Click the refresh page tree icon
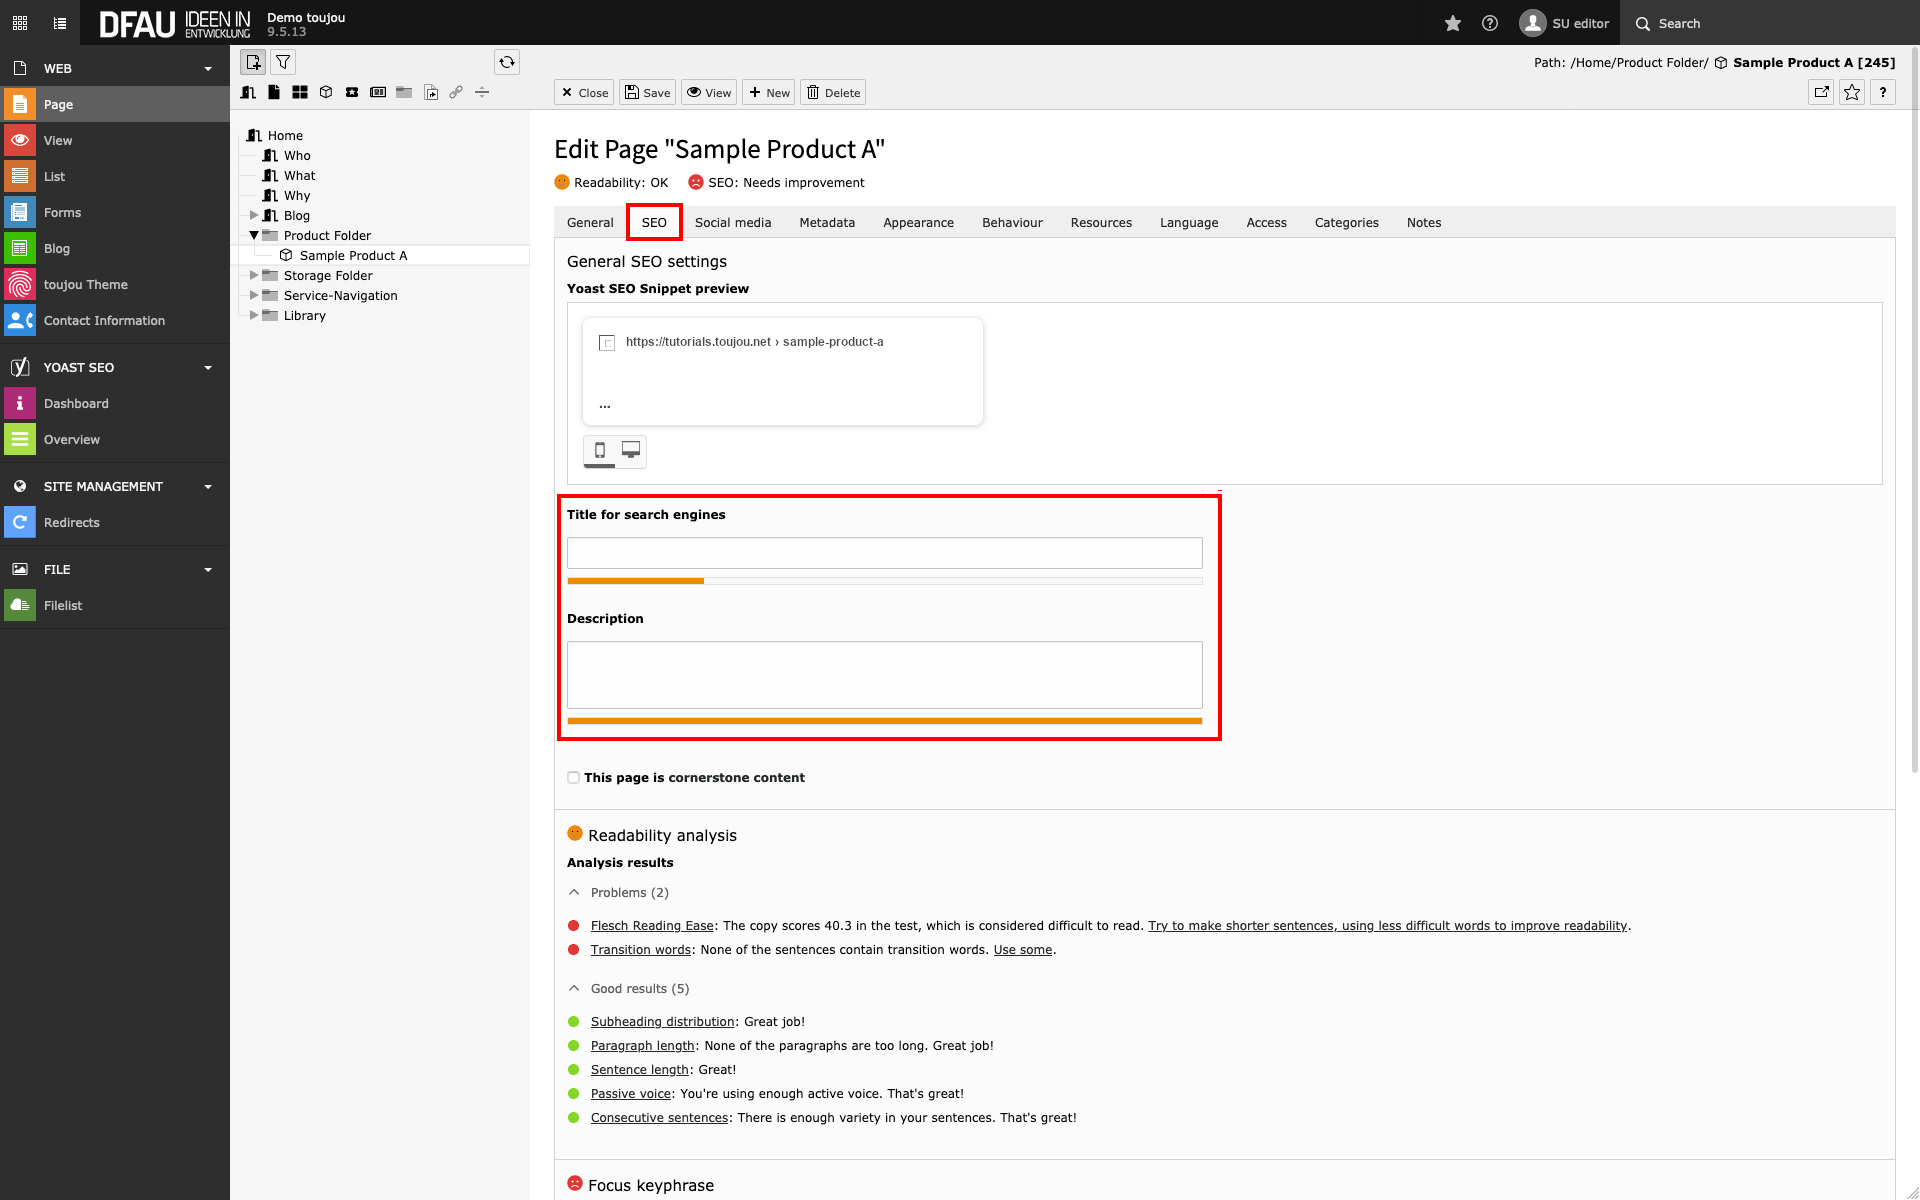 tap(507, 62)
